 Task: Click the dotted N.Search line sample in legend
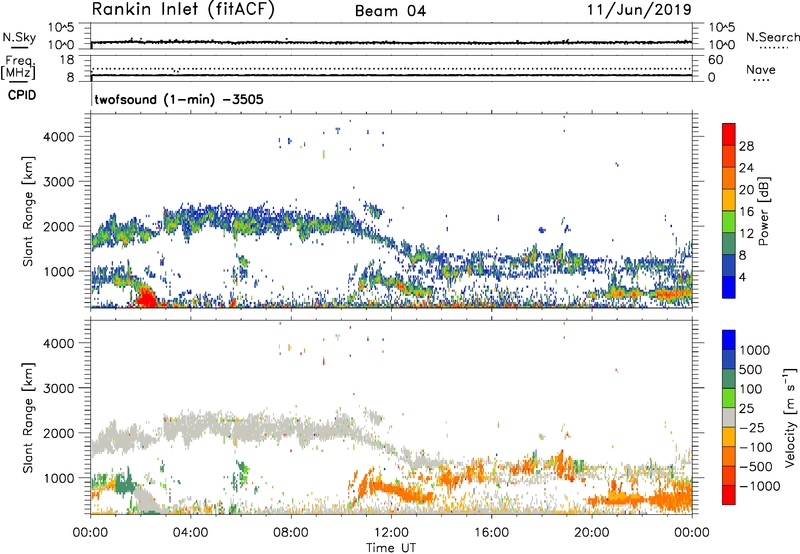(774, 48)
